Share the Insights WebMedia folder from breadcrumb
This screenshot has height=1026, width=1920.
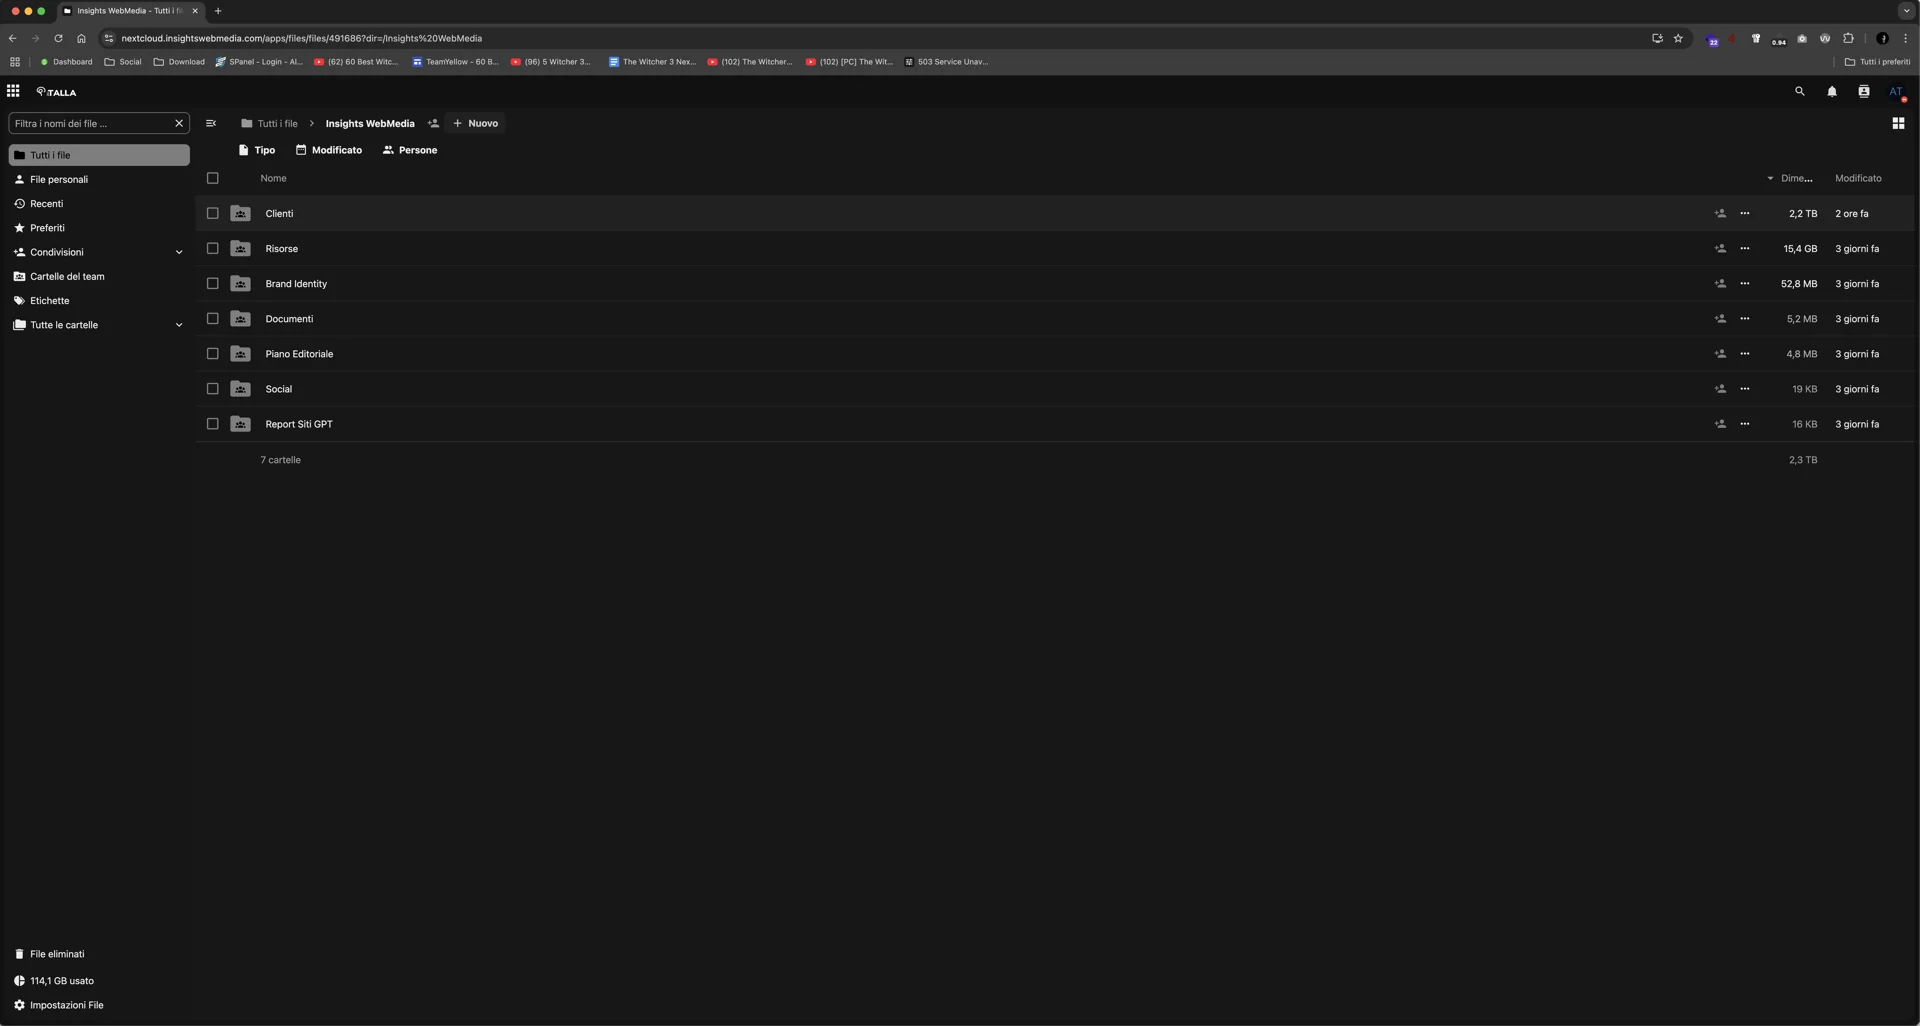(433, 123)
